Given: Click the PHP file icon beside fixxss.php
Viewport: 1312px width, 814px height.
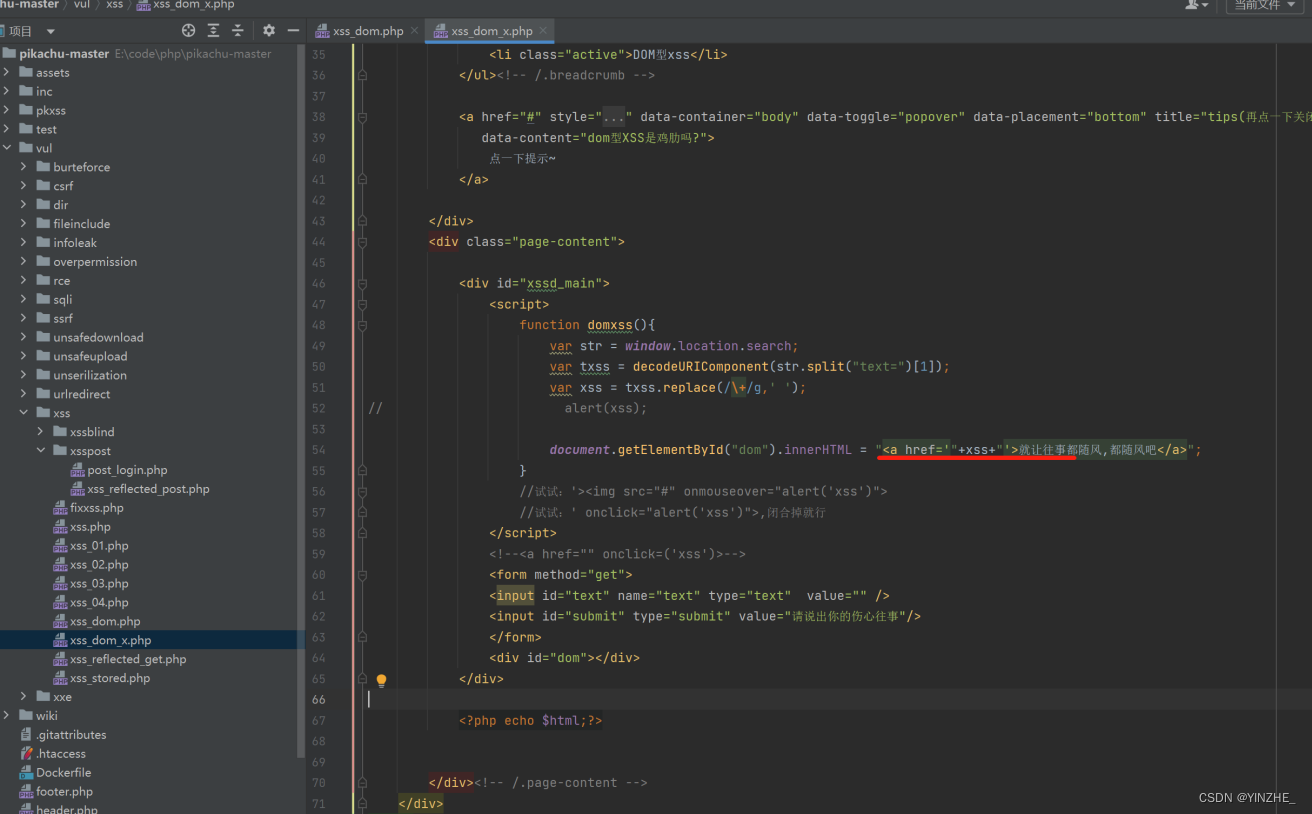Looking at the screenshot, I should point(60,508).
